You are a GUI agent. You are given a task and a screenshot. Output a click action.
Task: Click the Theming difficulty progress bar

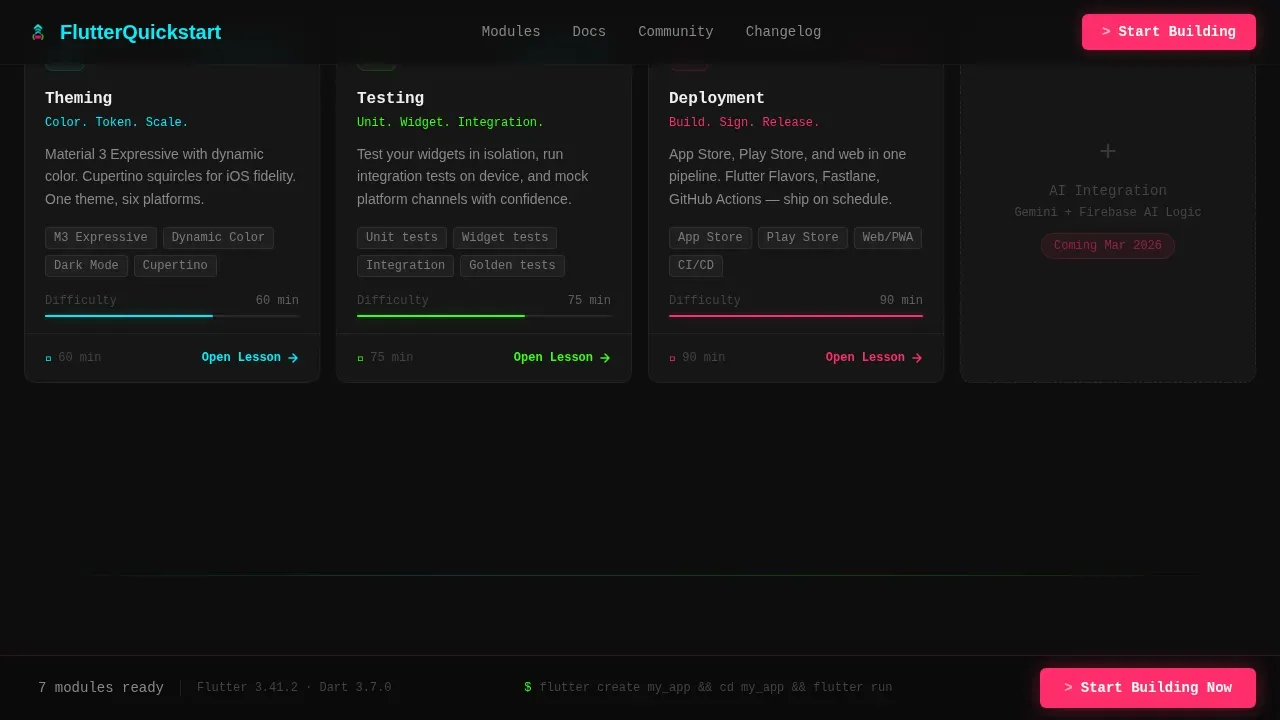pos(172,316)
